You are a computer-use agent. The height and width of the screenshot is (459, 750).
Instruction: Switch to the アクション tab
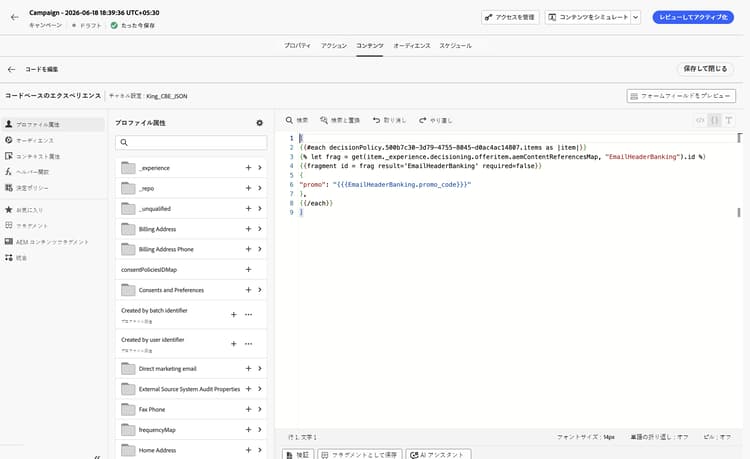click(334, 46)
